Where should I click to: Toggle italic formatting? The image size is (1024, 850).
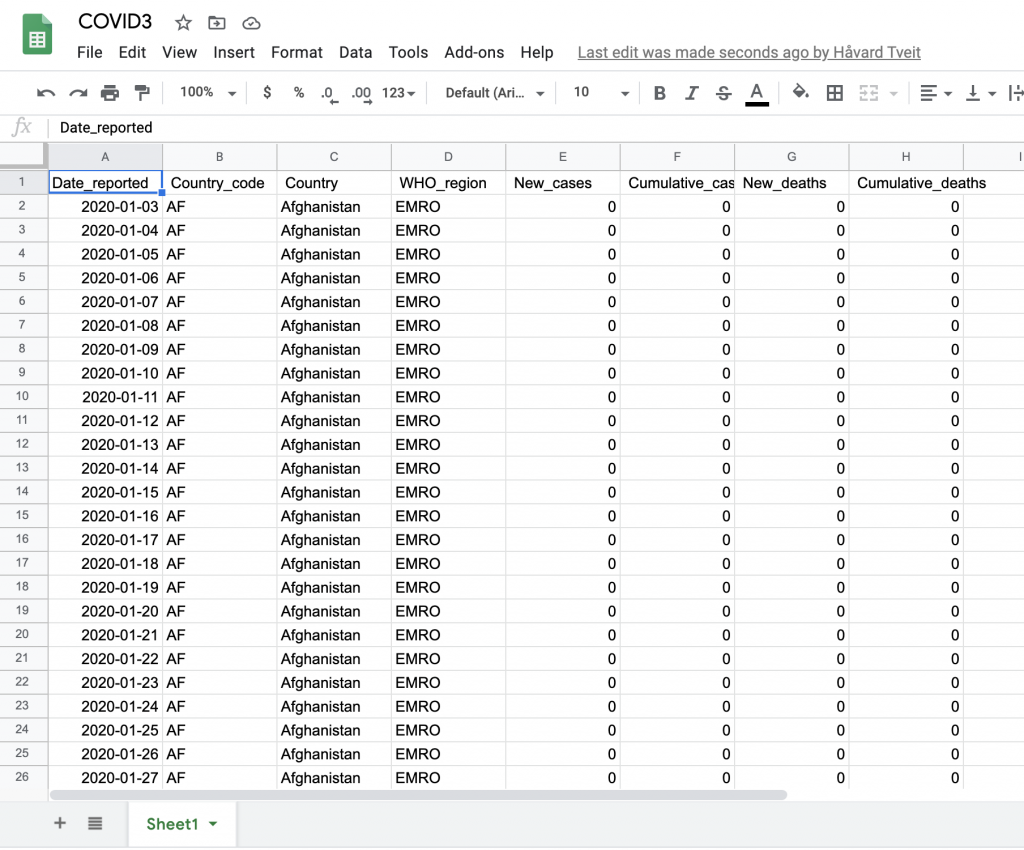[692, 93]
